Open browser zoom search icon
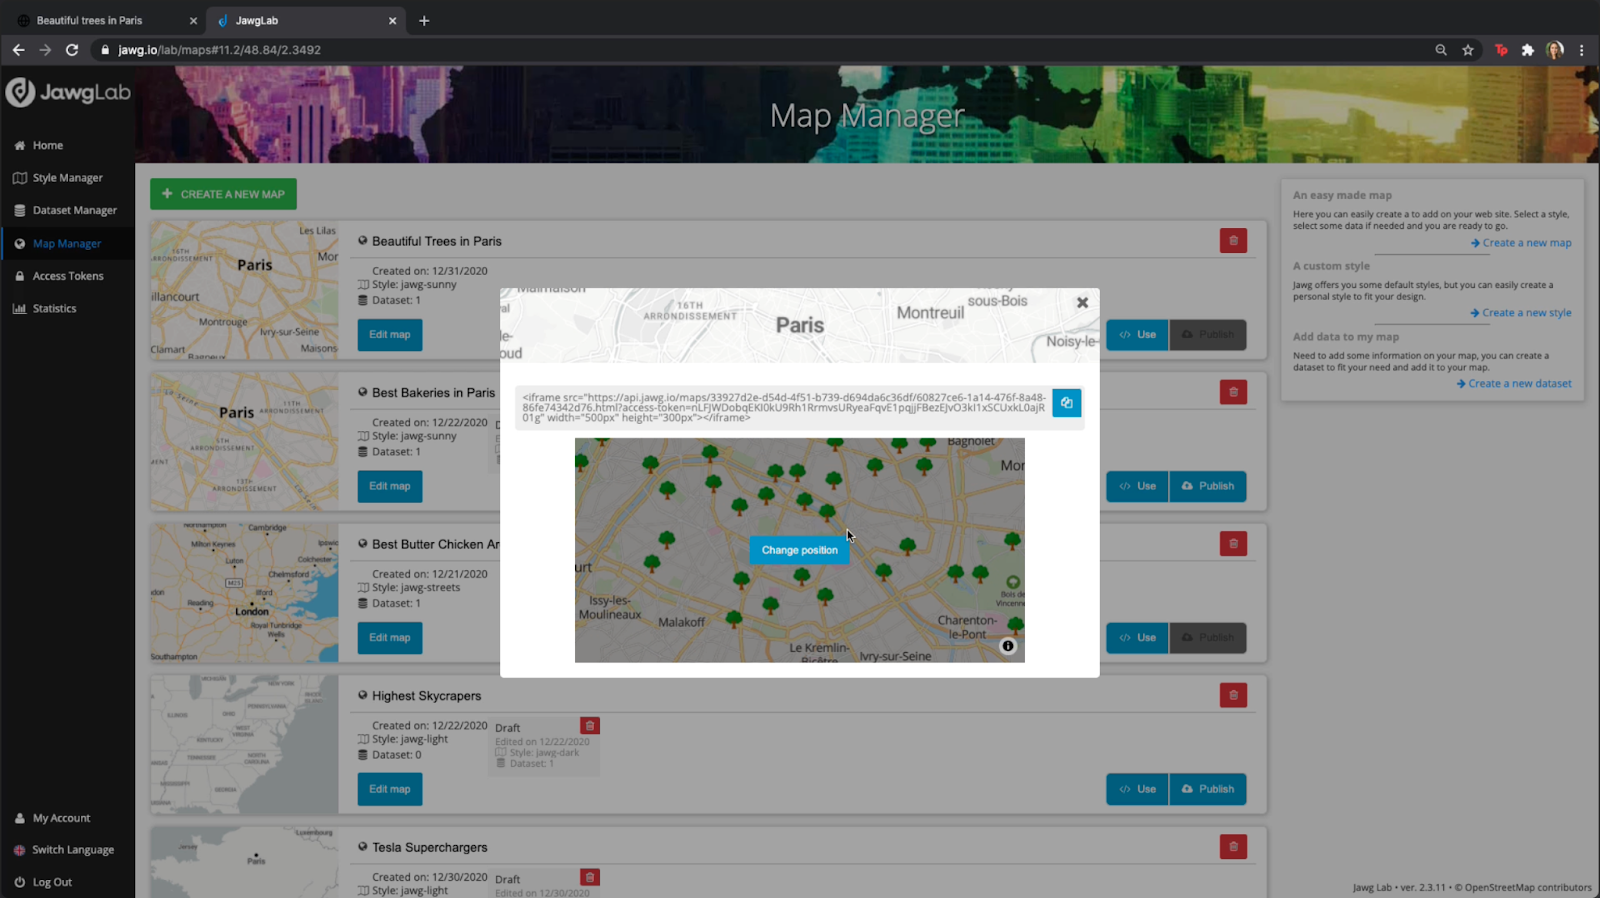The image size is (1600, 898). coord(1441,50)
